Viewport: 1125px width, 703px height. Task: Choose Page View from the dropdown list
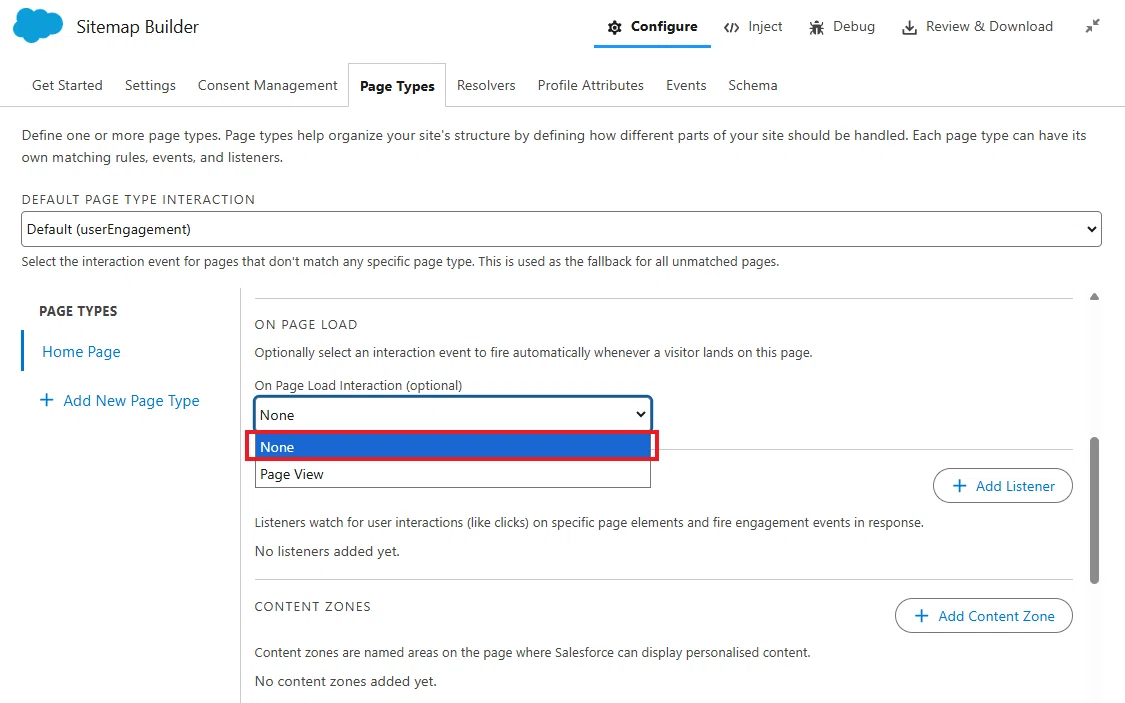[x=453, y=474]
